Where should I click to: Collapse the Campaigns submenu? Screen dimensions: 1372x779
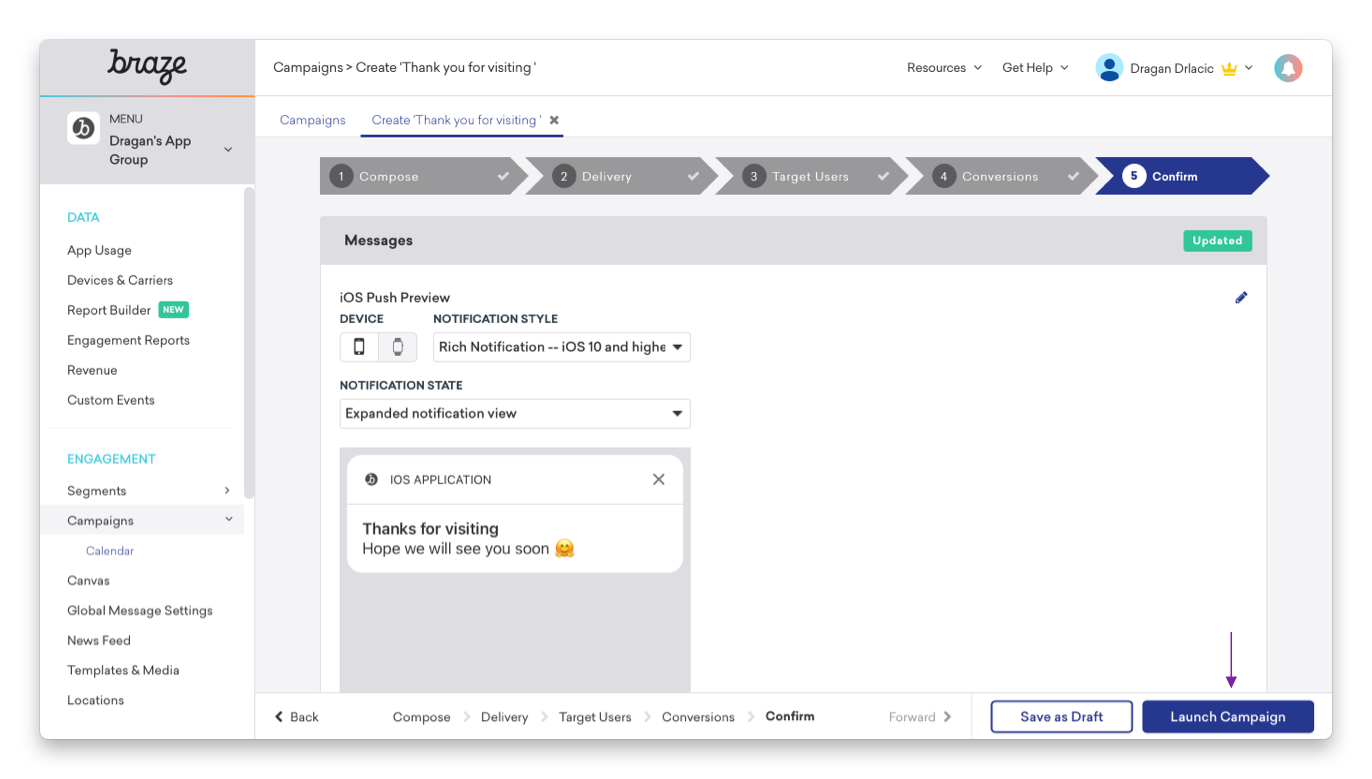[229, 520]
